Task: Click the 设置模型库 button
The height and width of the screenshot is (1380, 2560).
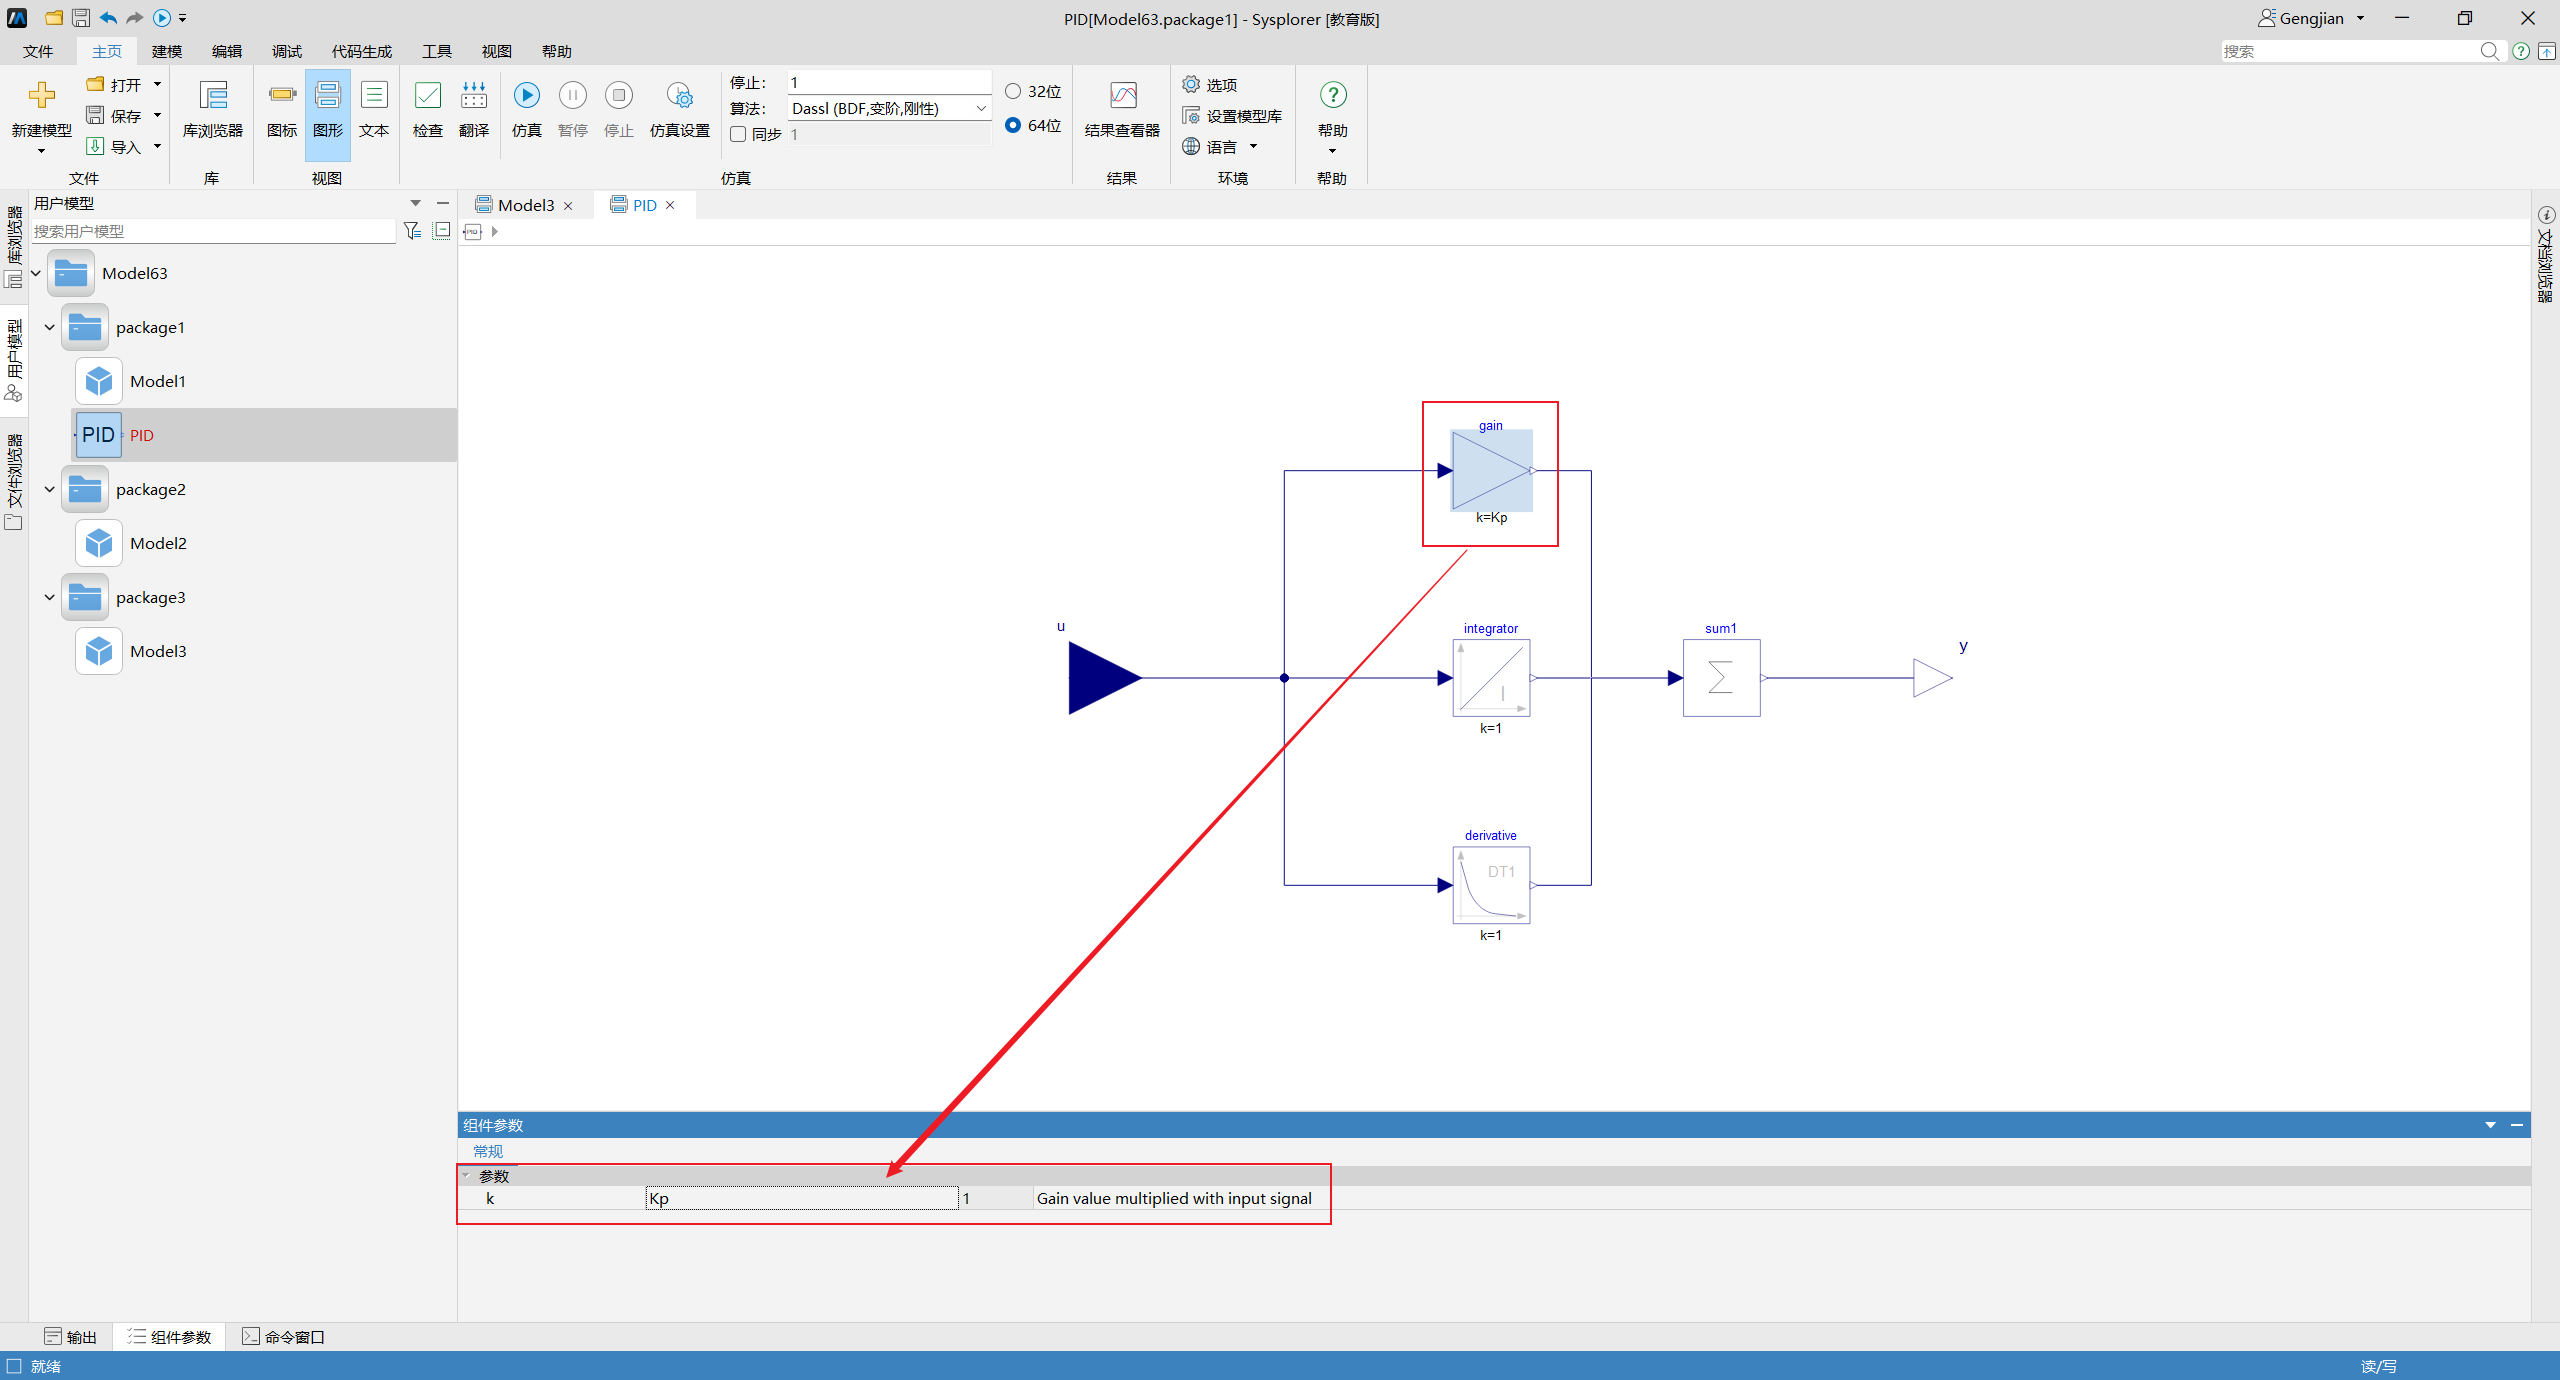Action: pos(1233,117)
